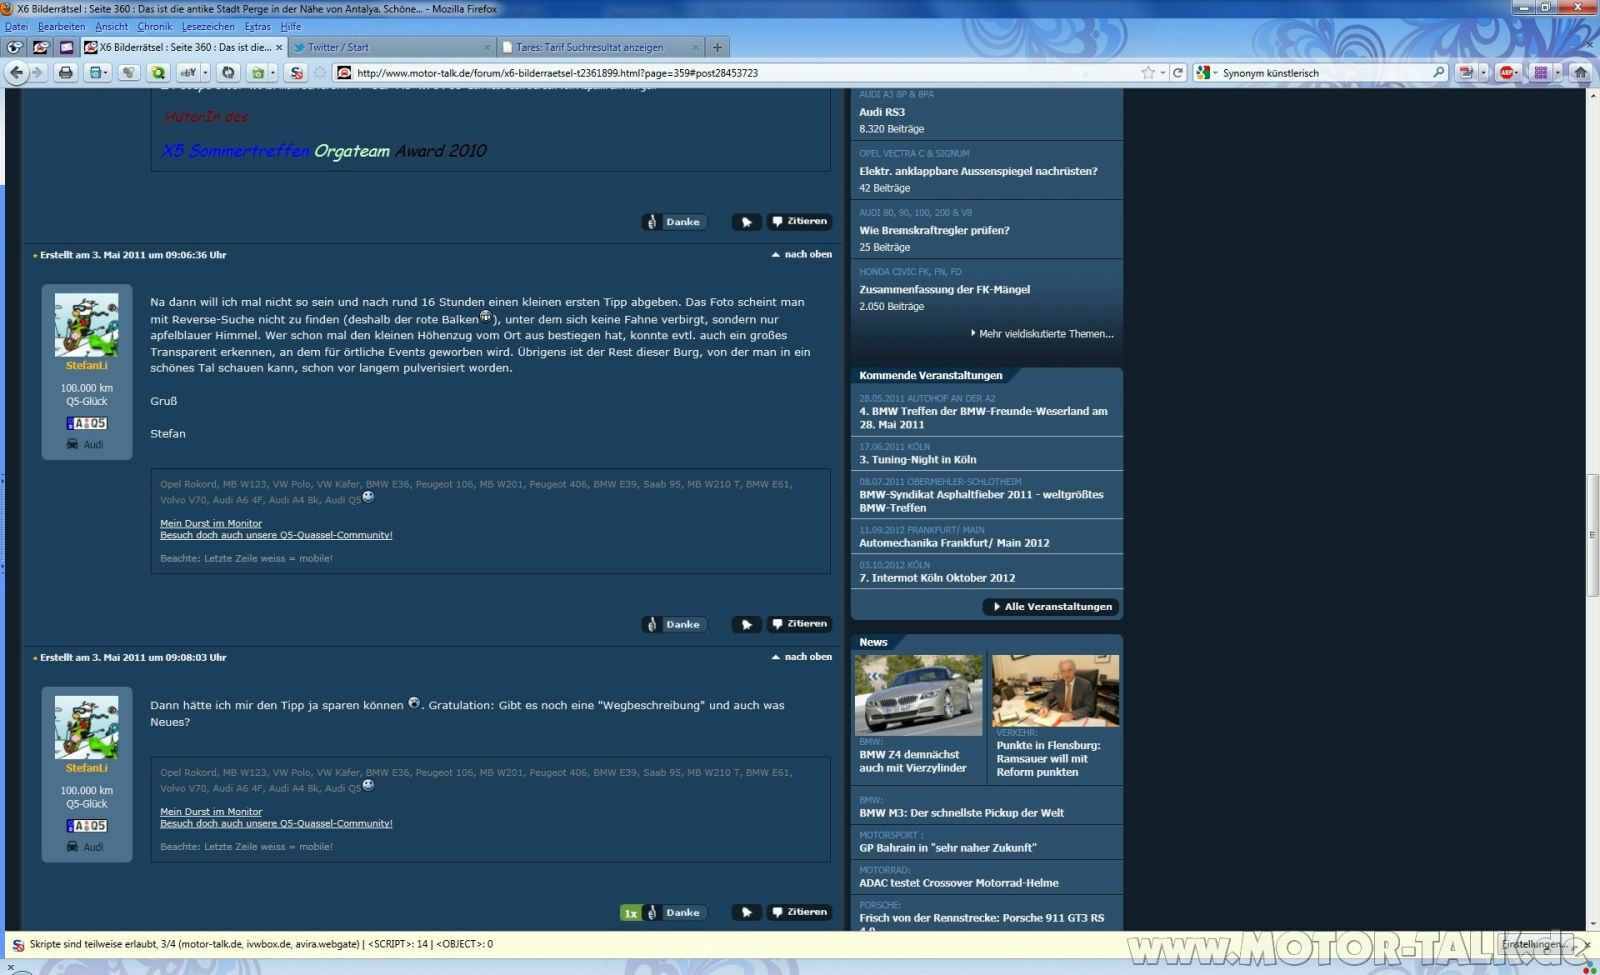Open 'Automechanika Frankfurt/ Main 2012' event
This screenshot has width=1600, height=975.
pyautogui.click(x=954, y=543)
